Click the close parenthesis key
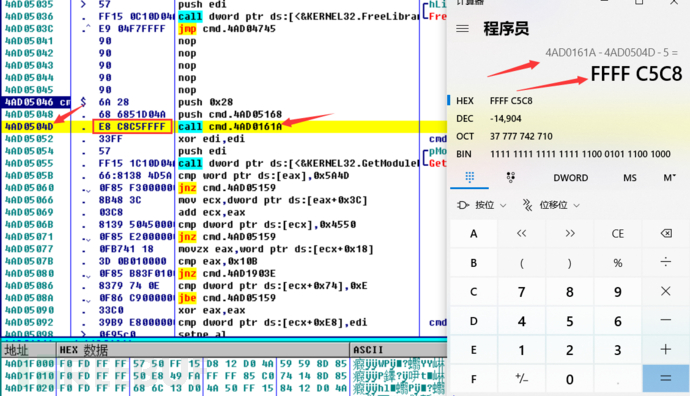690x396 pixels. pyautogui.click(x=570, y=263)
